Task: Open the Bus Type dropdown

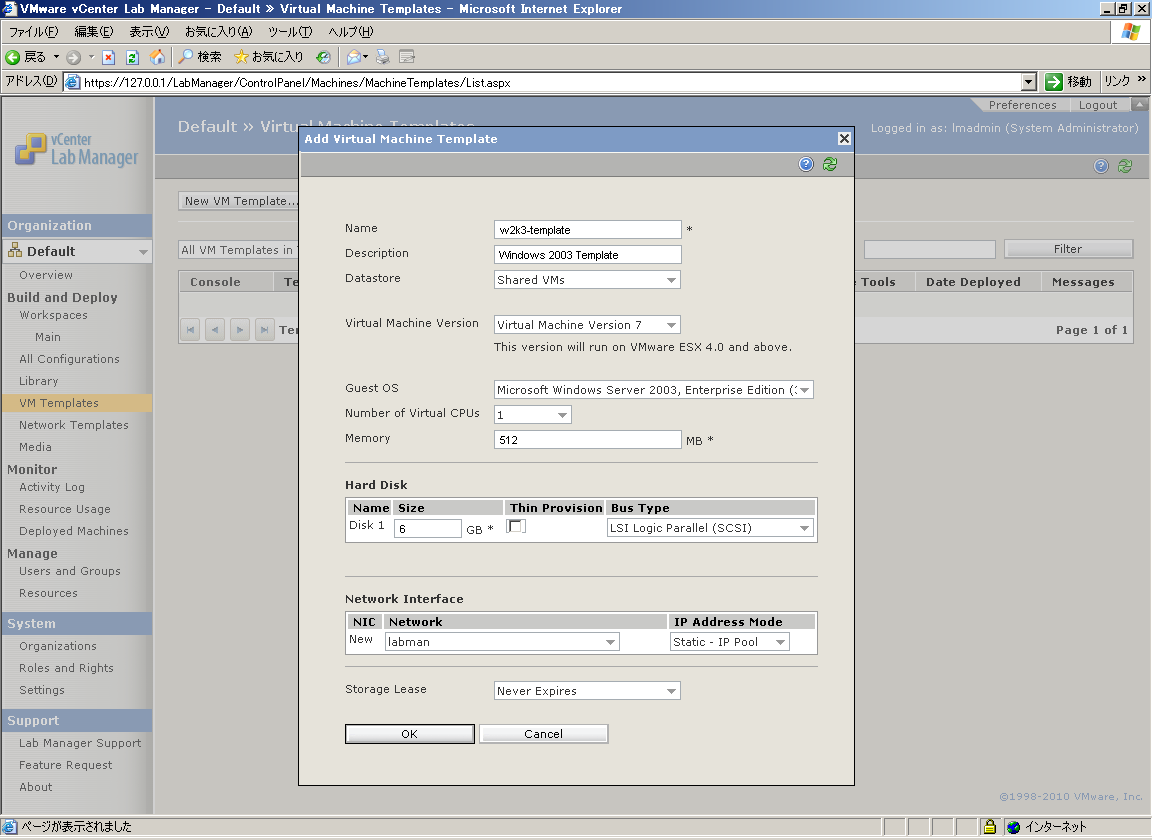Action: (x=710, y=528)
